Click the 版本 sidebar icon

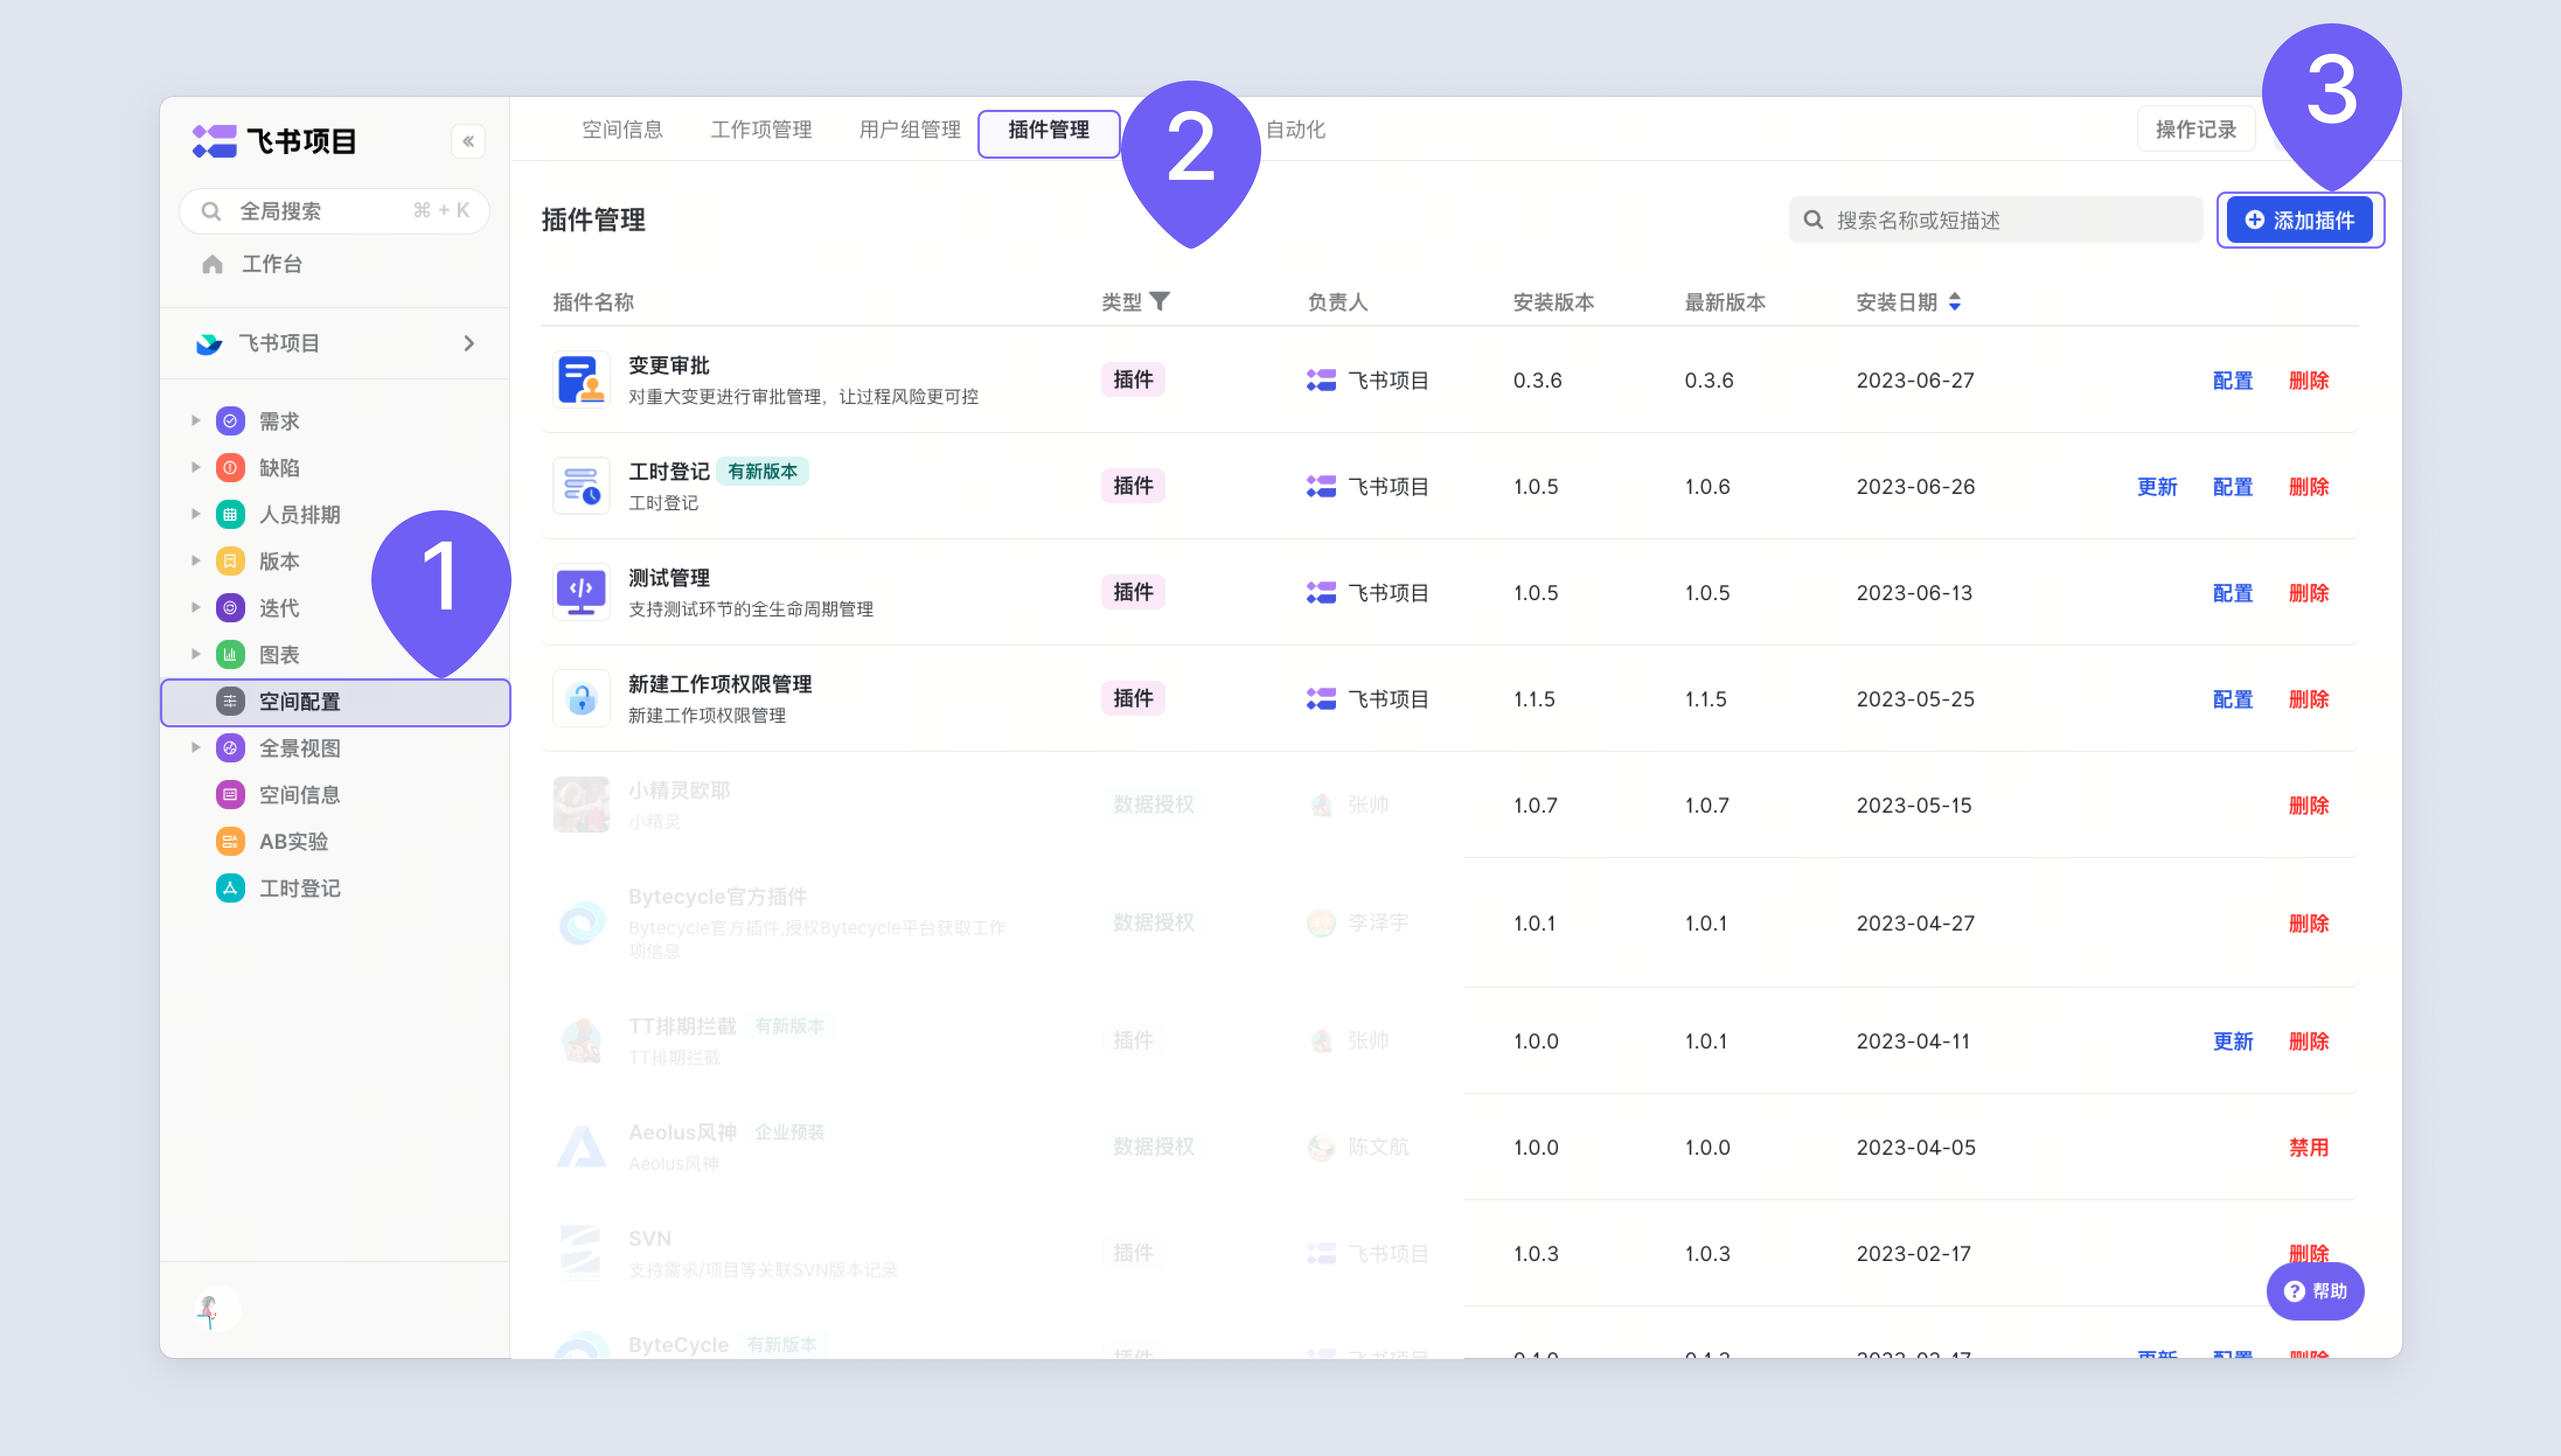[x=230, y=561]
